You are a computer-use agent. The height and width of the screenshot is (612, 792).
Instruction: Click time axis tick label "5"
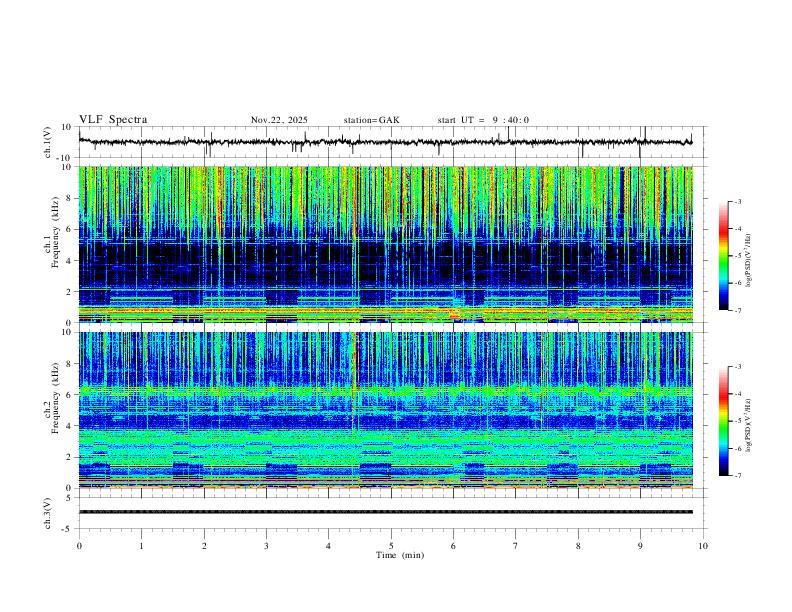point(391,546)
